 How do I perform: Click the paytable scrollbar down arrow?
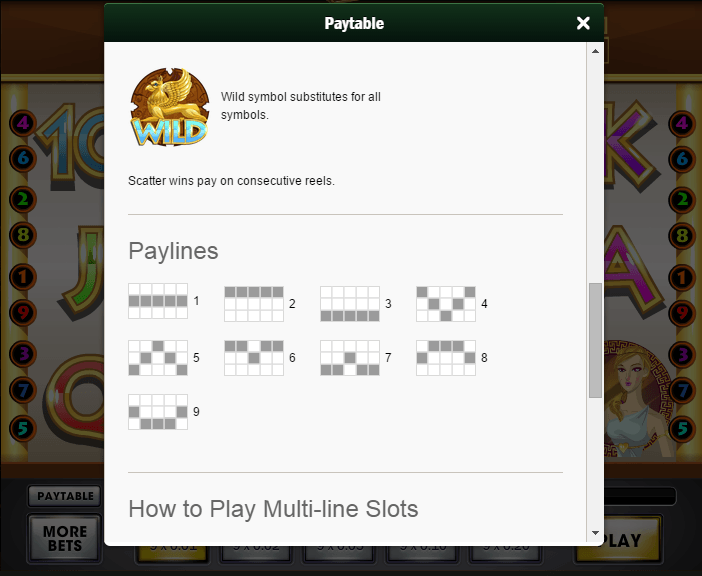point(595,533)
